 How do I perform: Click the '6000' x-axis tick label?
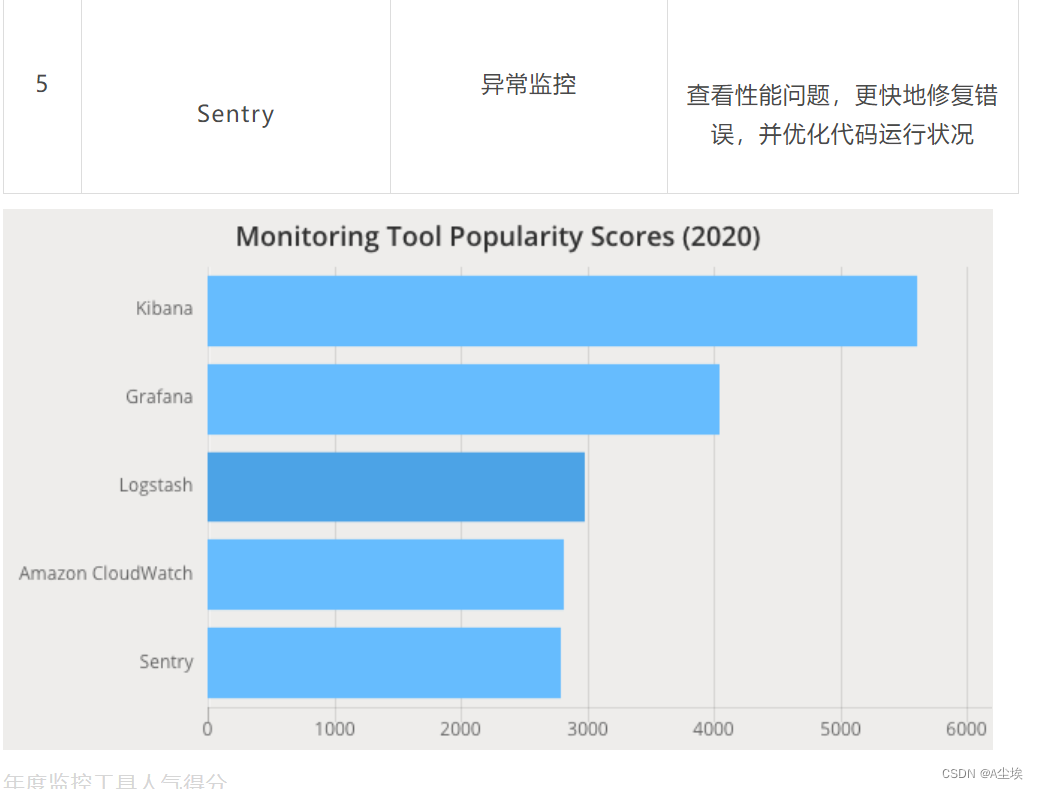(967, 729)
